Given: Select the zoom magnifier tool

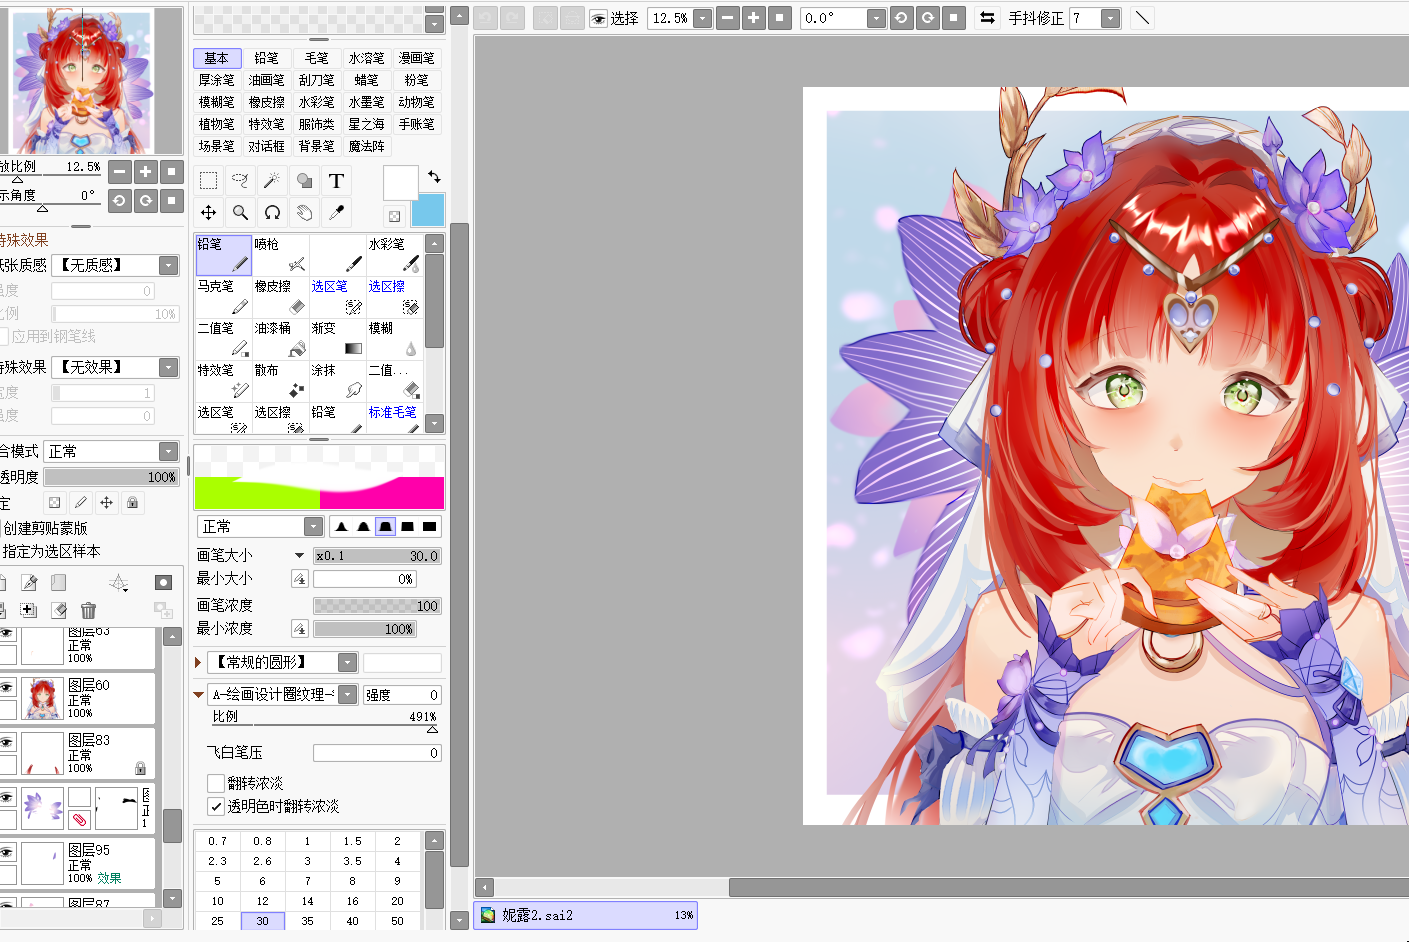Looking at the screenshot, I should [240, 213].
